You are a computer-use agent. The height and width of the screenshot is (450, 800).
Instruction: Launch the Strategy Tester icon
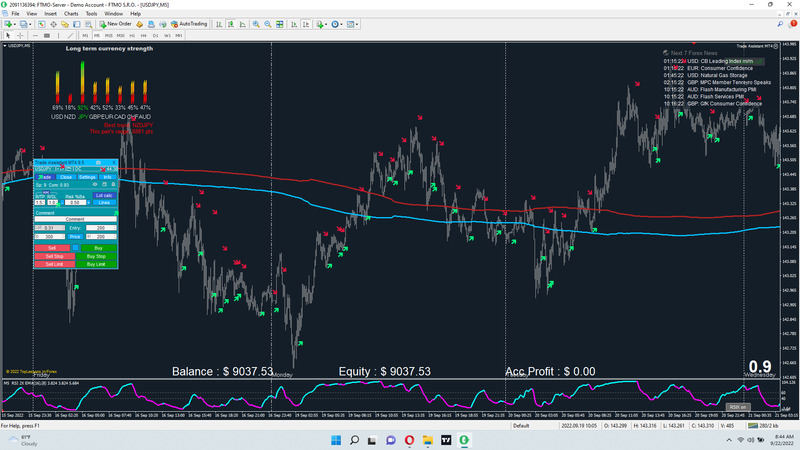(x=88, y=24)
